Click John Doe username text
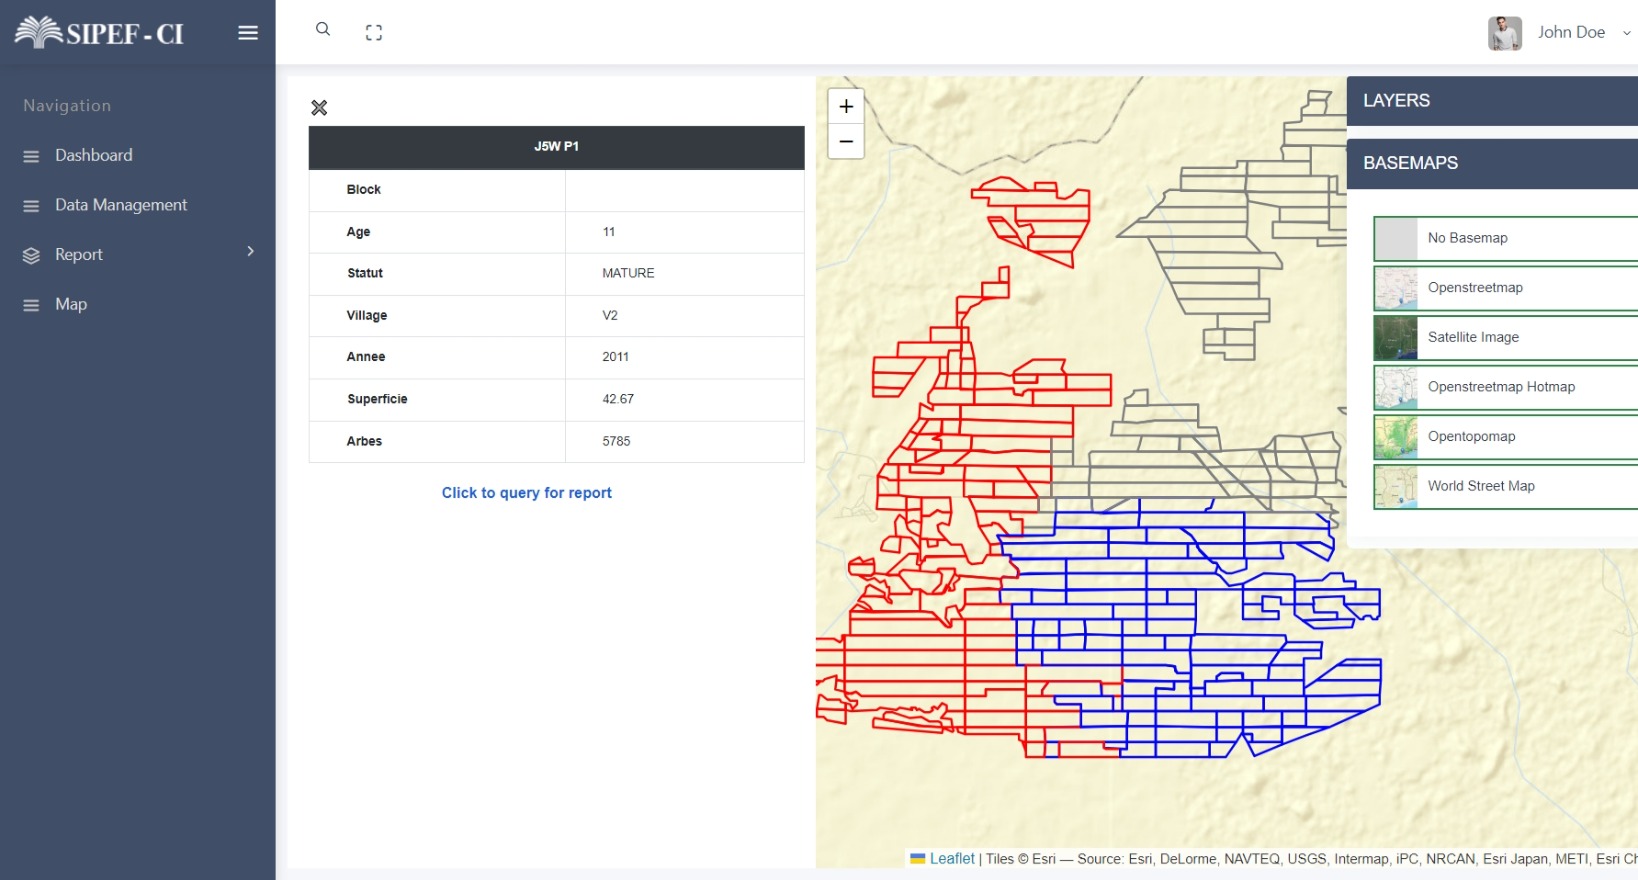1638x880 pixels. tap(1571, 32)
